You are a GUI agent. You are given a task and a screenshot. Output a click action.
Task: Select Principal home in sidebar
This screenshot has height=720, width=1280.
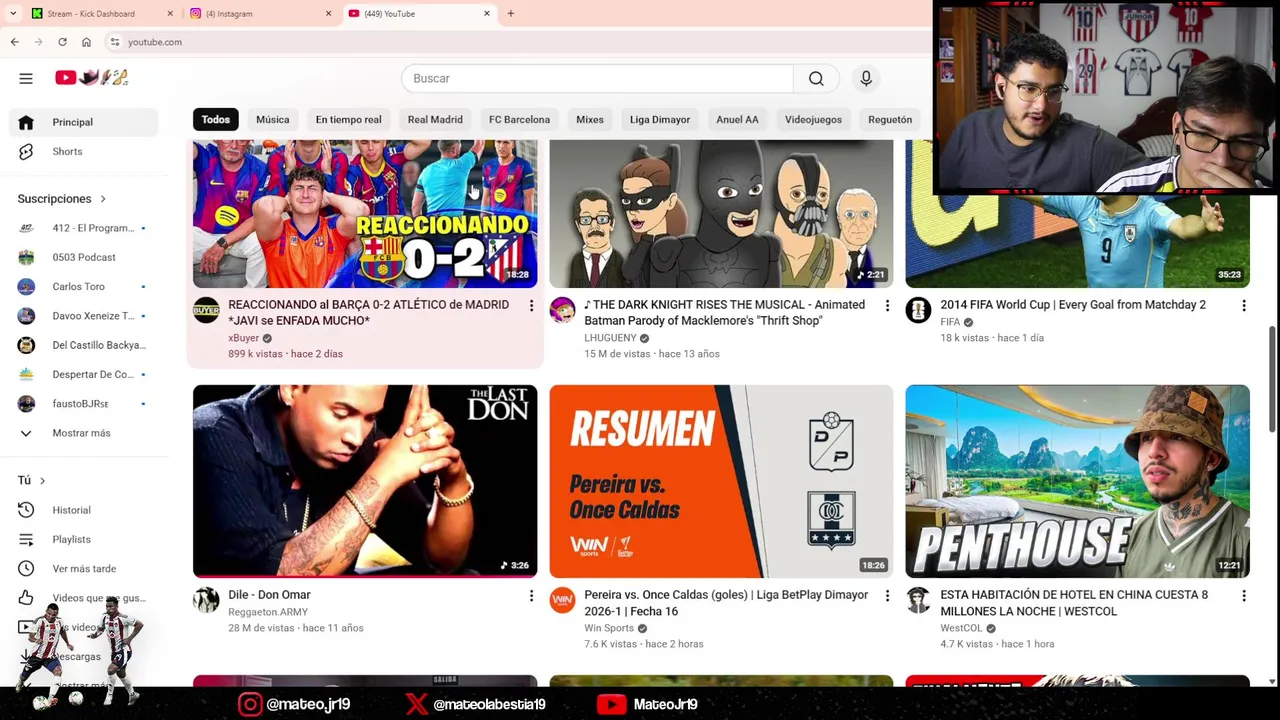(84, 122)
